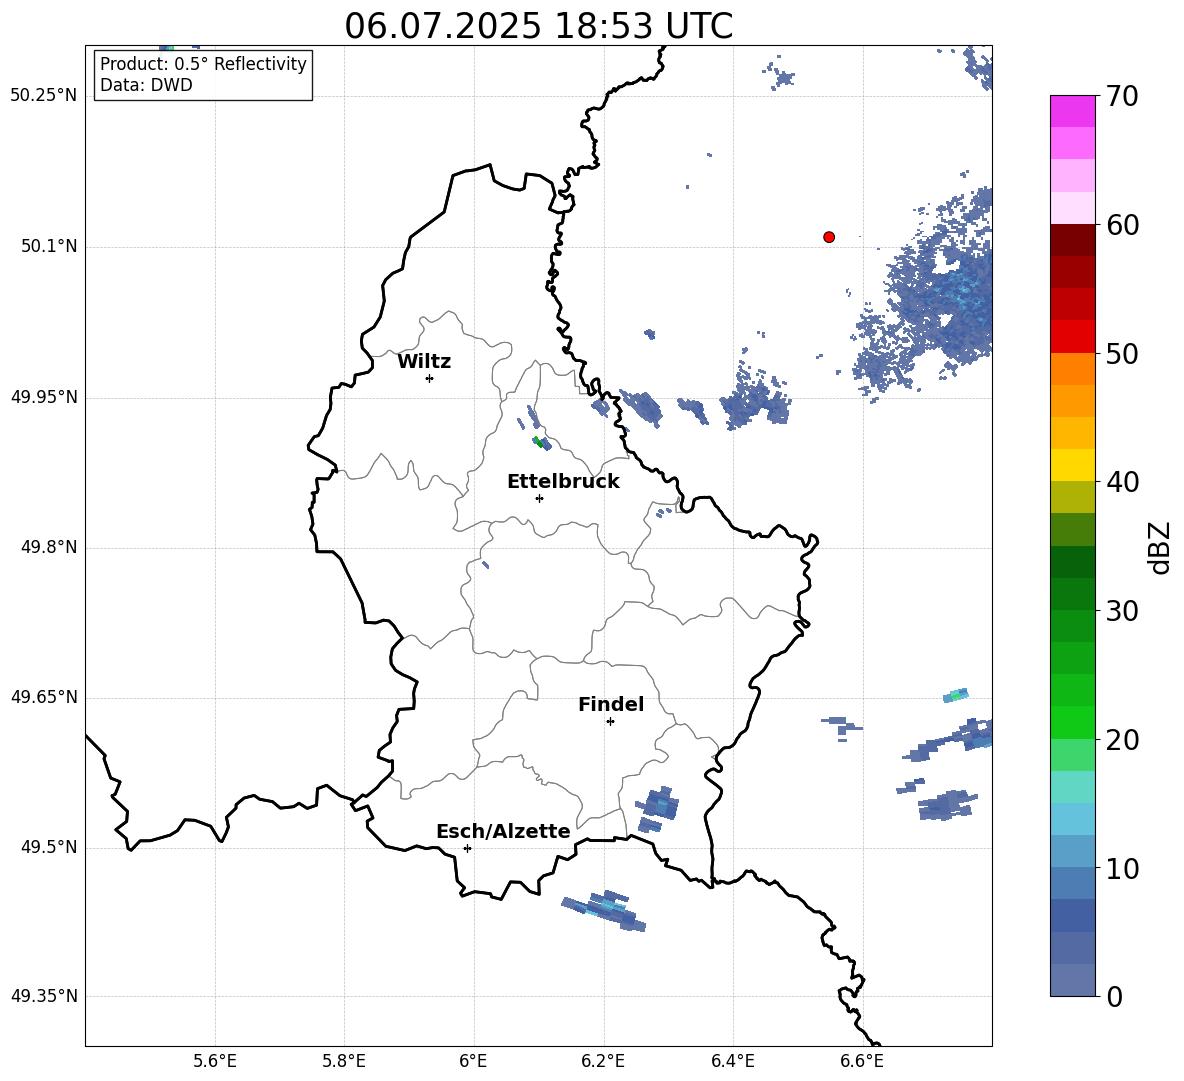Click the 49.65°N latitude label
Viewport: 1184px width, 1081px height.
[x=44, y=697]
